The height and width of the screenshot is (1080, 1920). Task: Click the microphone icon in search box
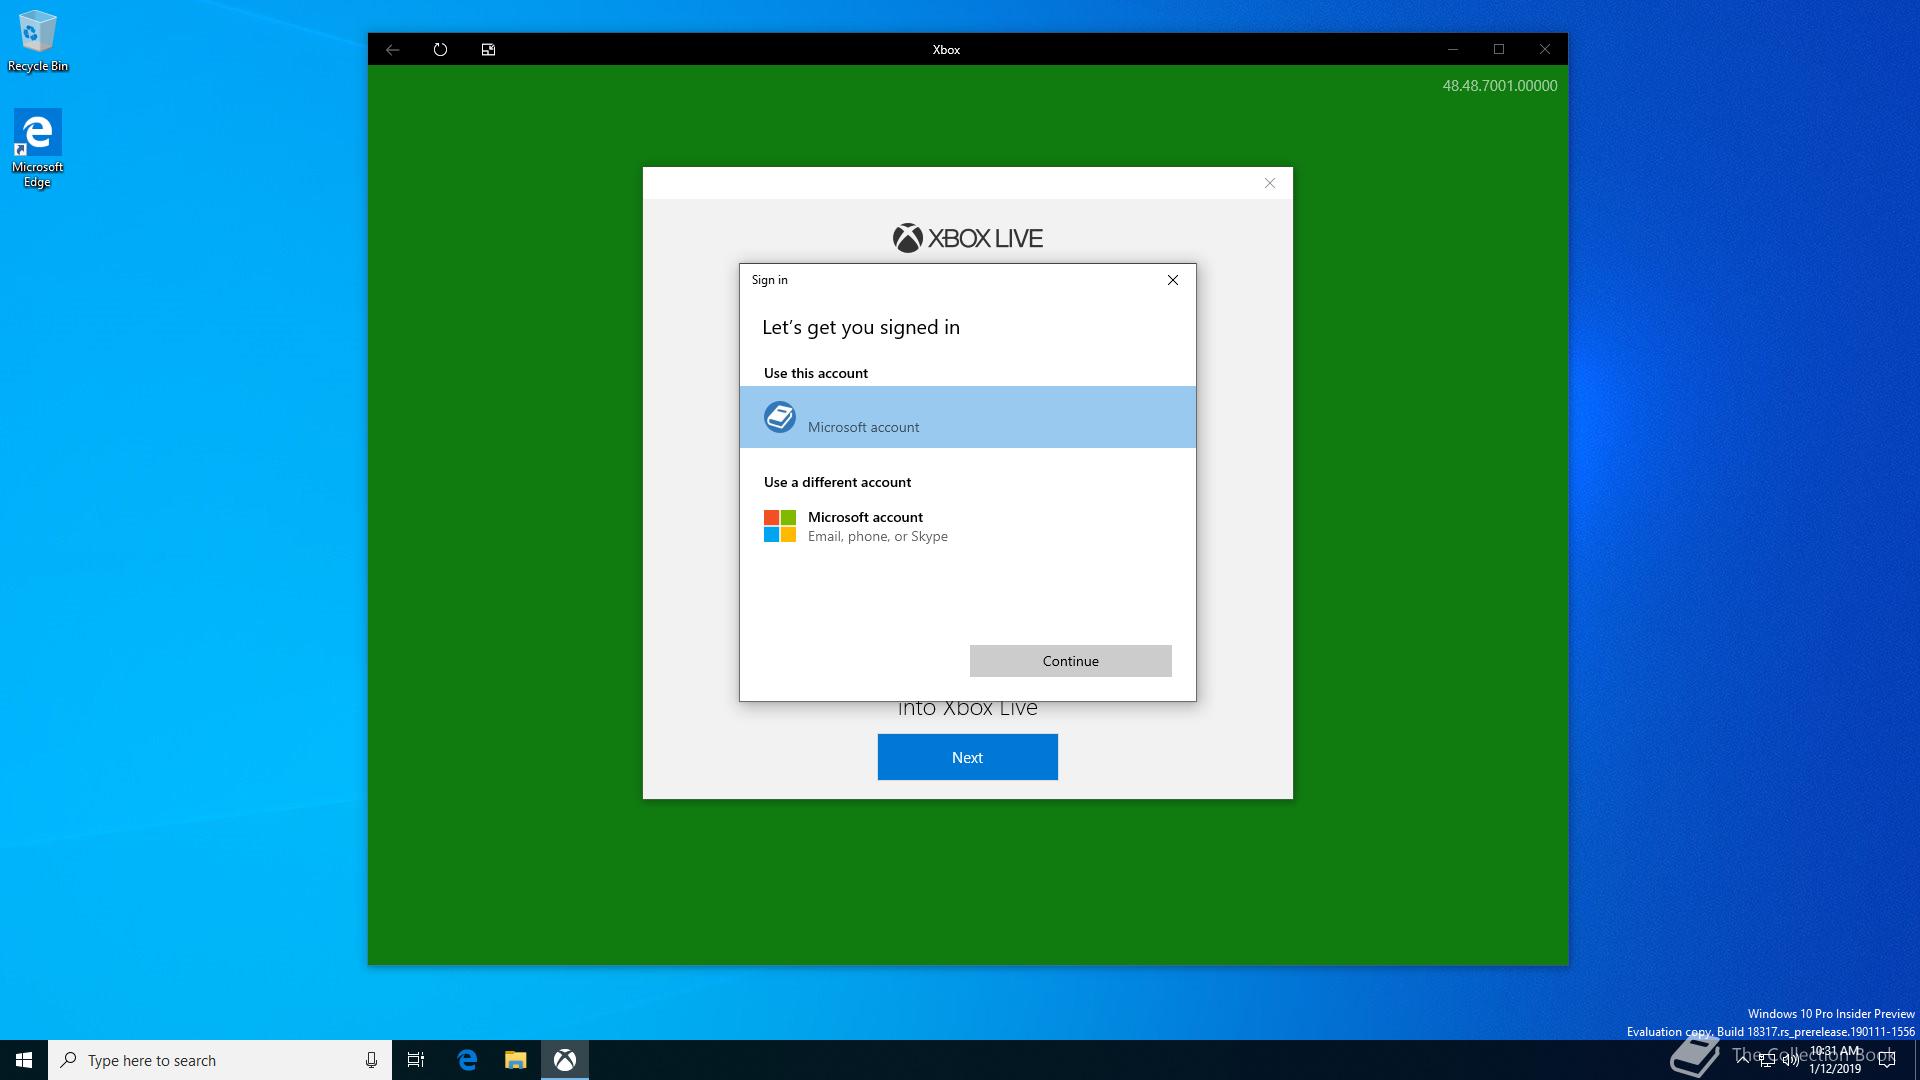pyautogui.click(x=371, y=1060)
